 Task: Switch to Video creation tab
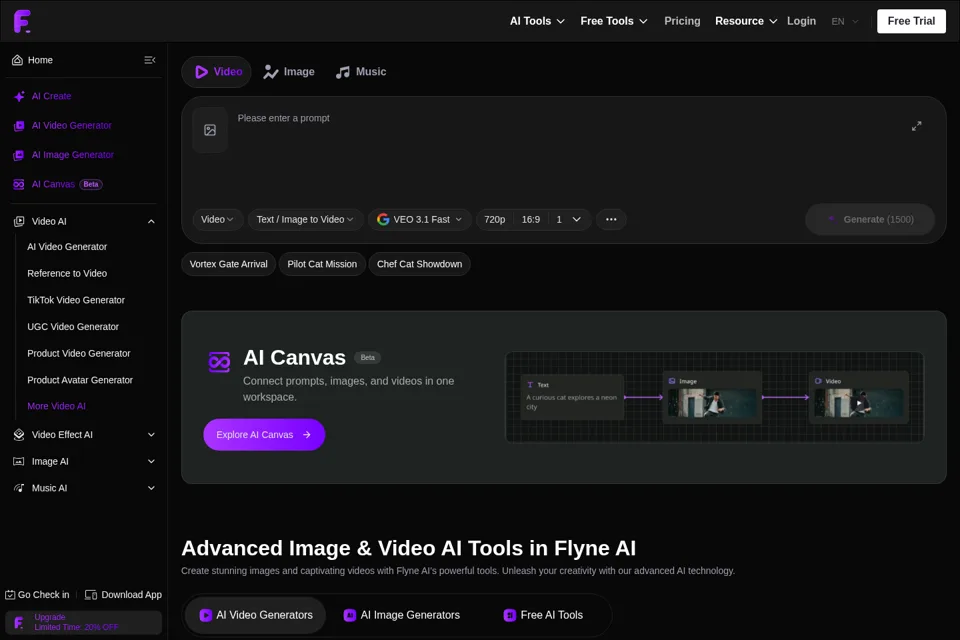coord(217,72)
